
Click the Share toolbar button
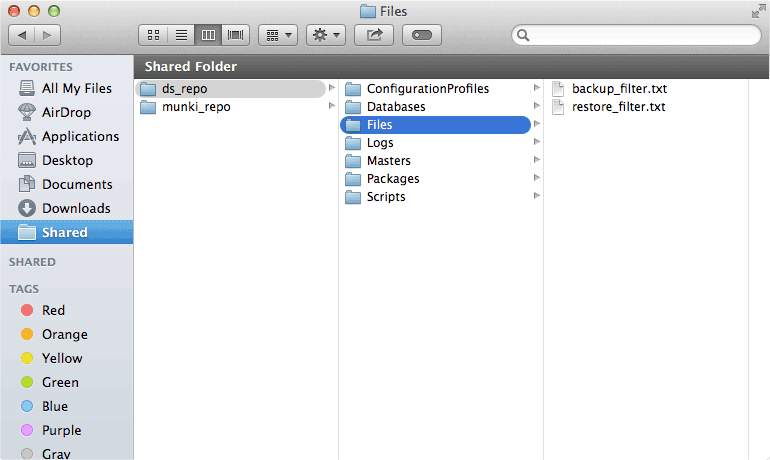374,35
